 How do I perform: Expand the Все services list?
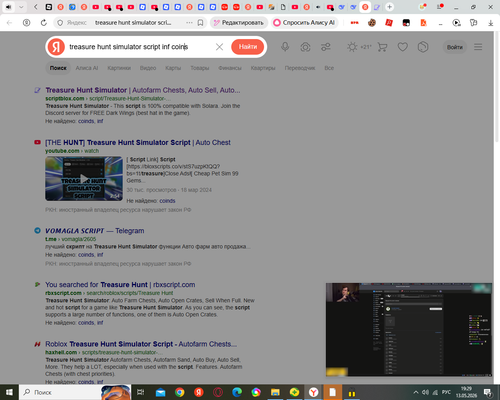pos(329,68)
